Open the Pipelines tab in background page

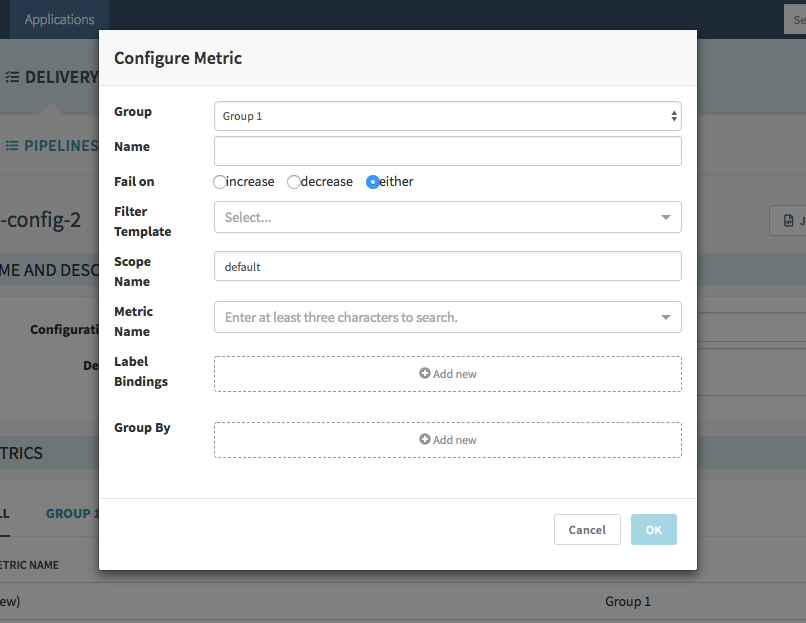click(x=51, y=145)
